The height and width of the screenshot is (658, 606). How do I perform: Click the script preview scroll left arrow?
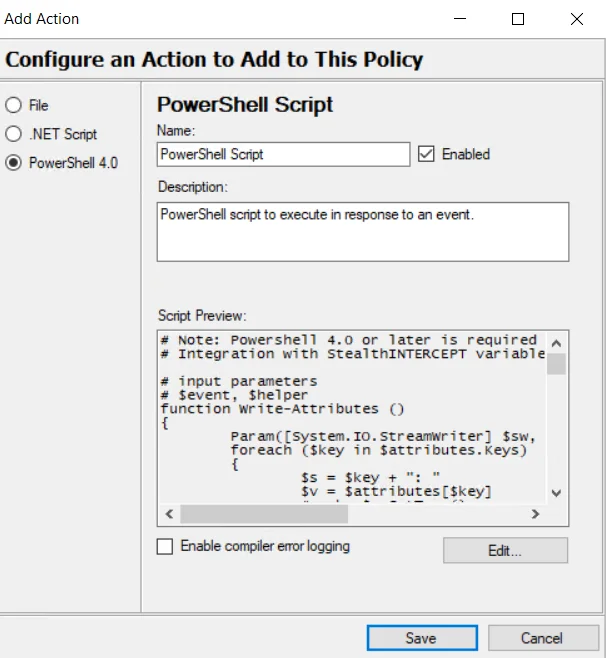pyautogui.click(x=170, y=514)
